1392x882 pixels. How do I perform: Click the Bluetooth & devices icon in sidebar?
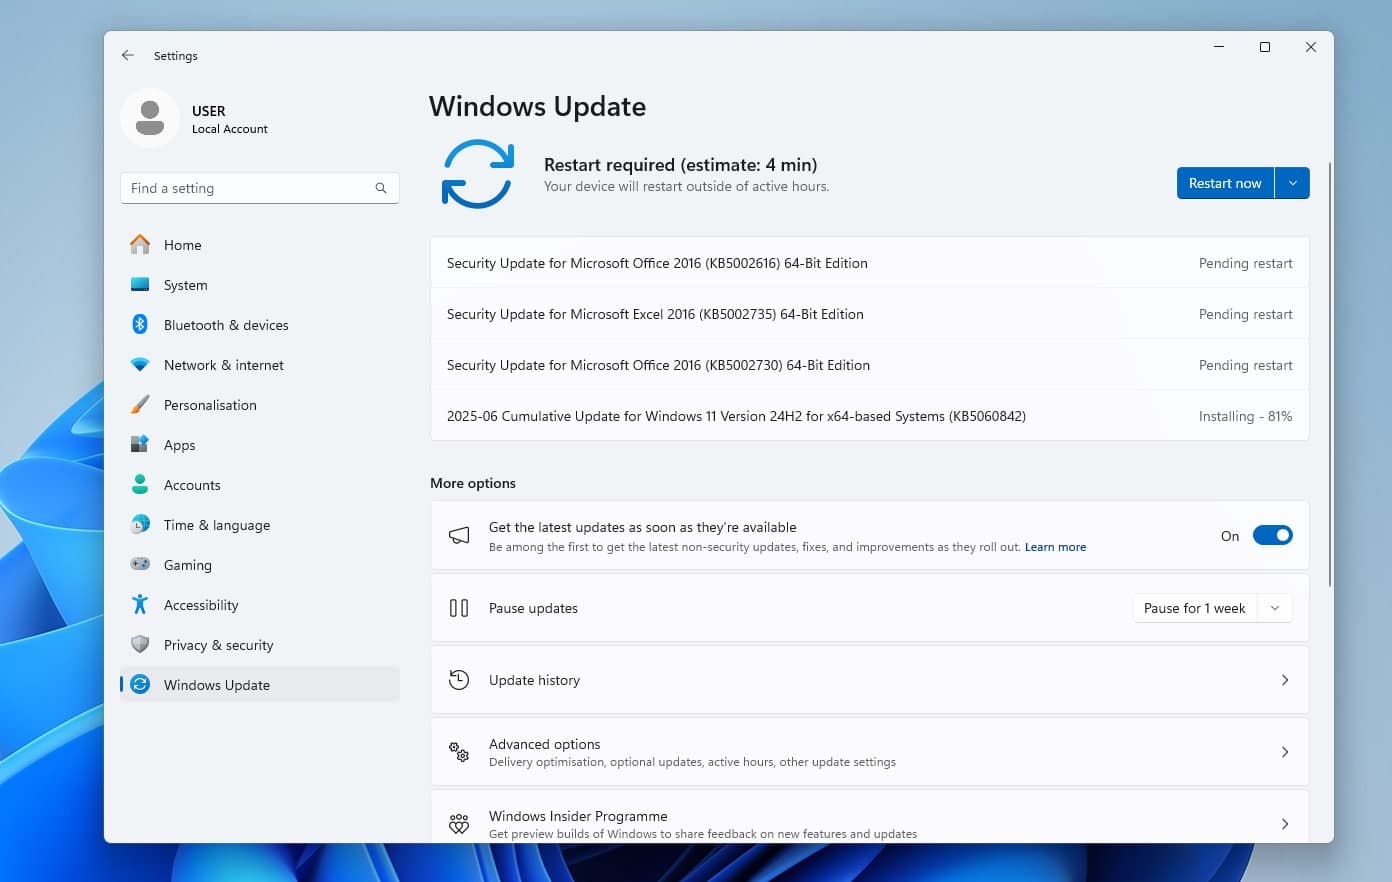coord(140,325)
